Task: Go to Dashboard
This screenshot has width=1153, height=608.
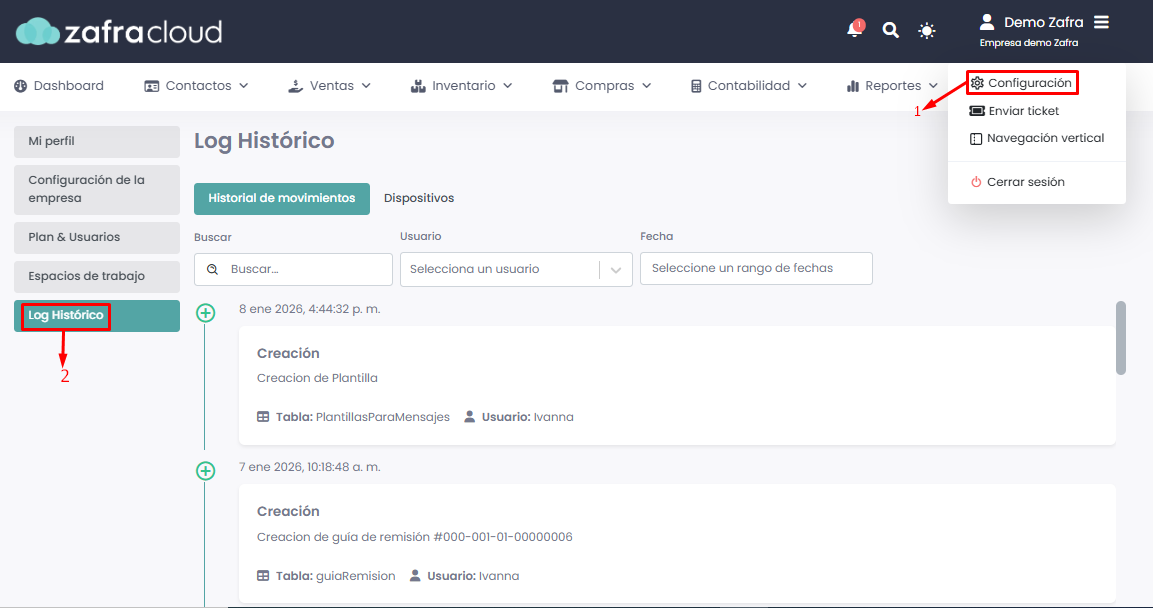Action: pos(59,86)
